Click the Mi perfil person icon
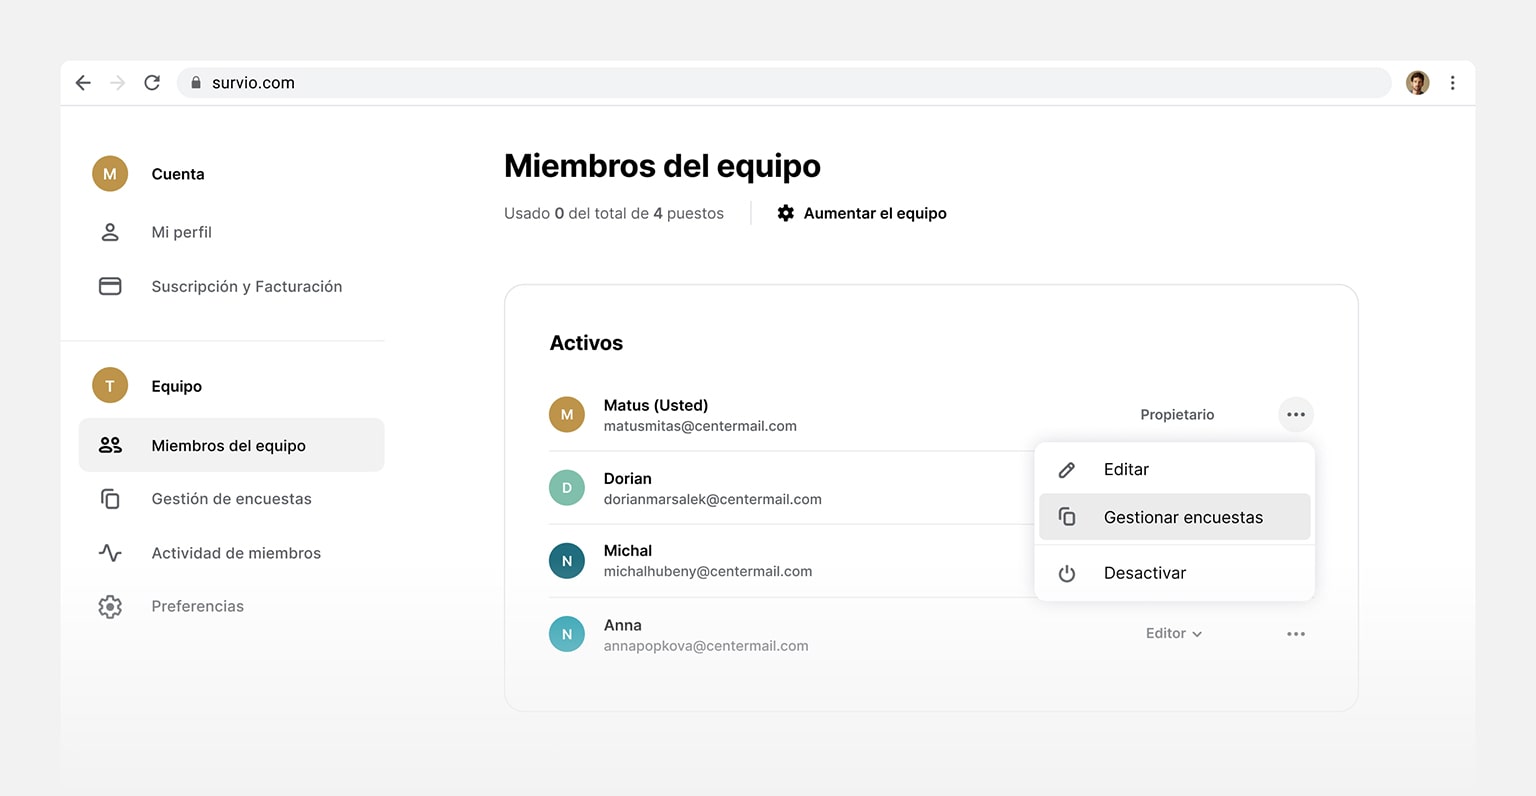This screenshot has height=796, width=1536. pyautogui.click(x=110, y=231)
